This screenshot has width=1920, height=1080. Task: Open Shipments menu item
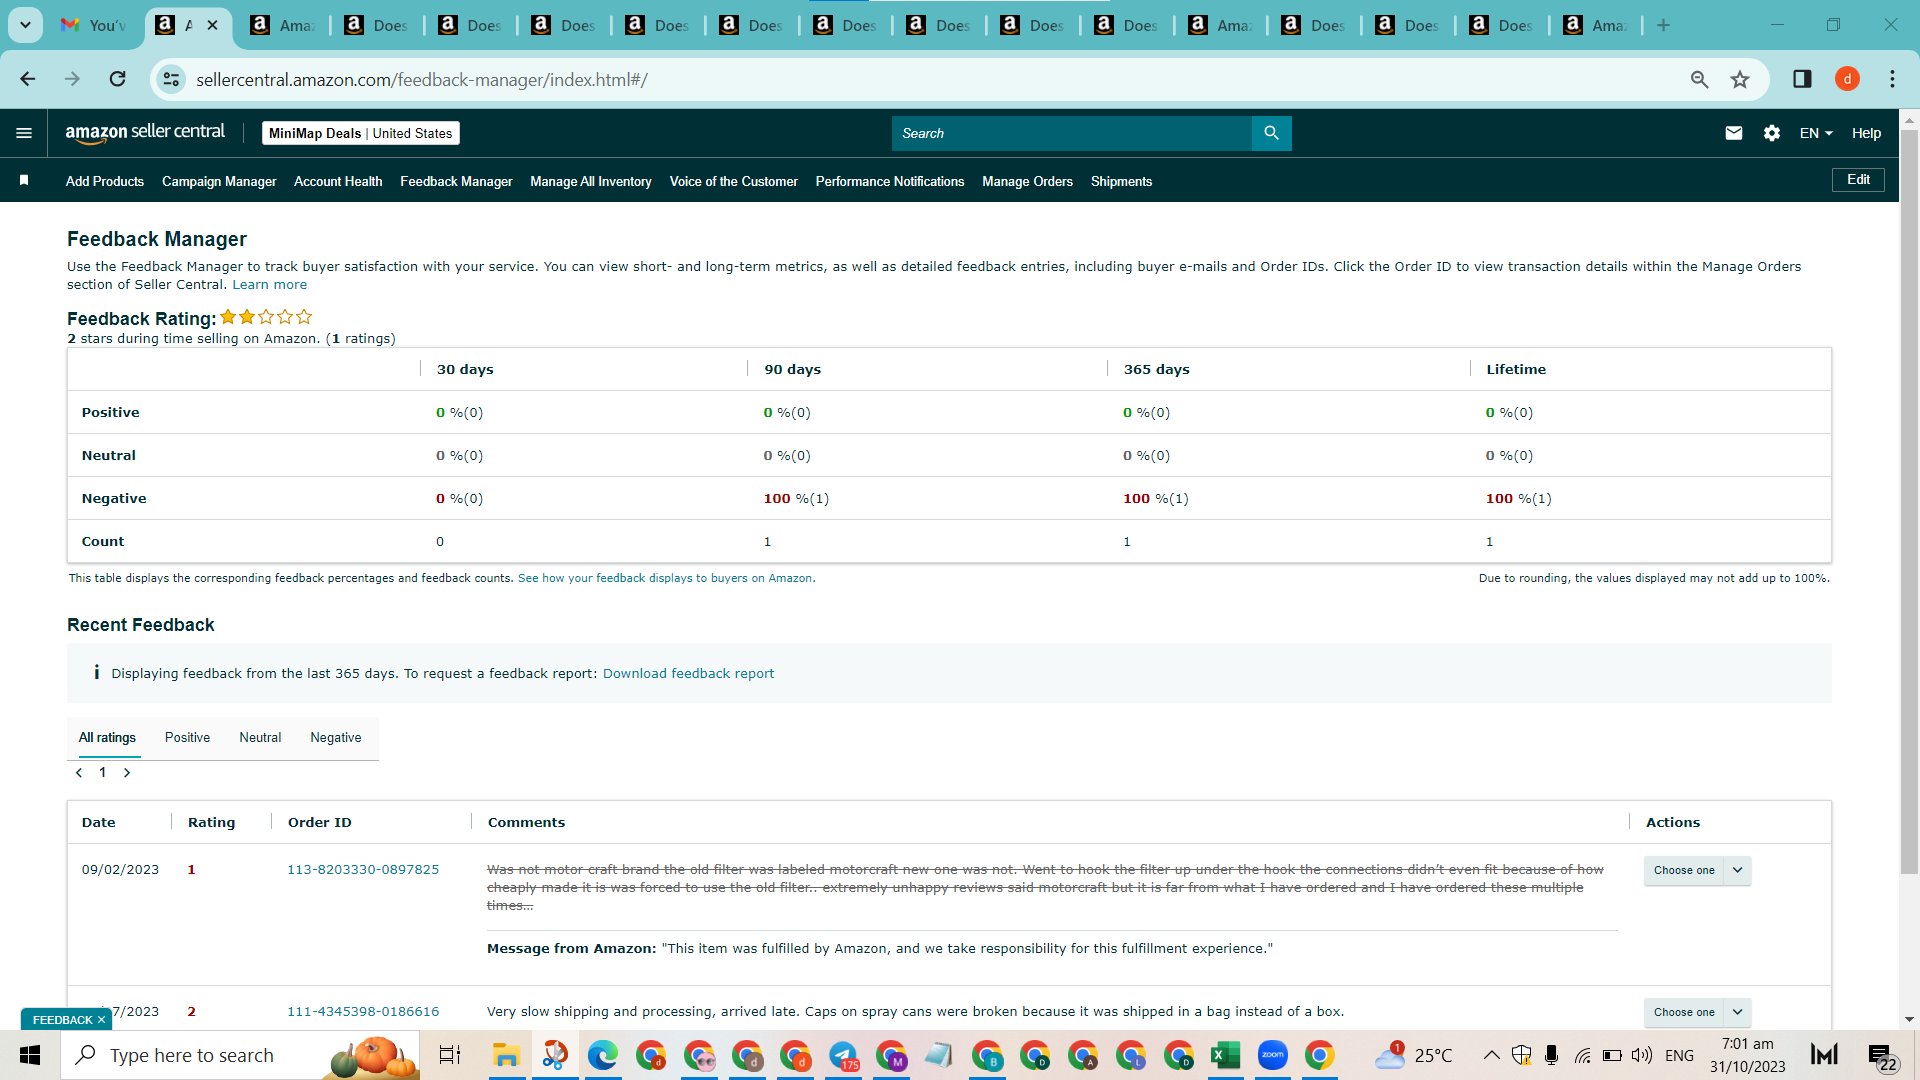pos(1122,181)
